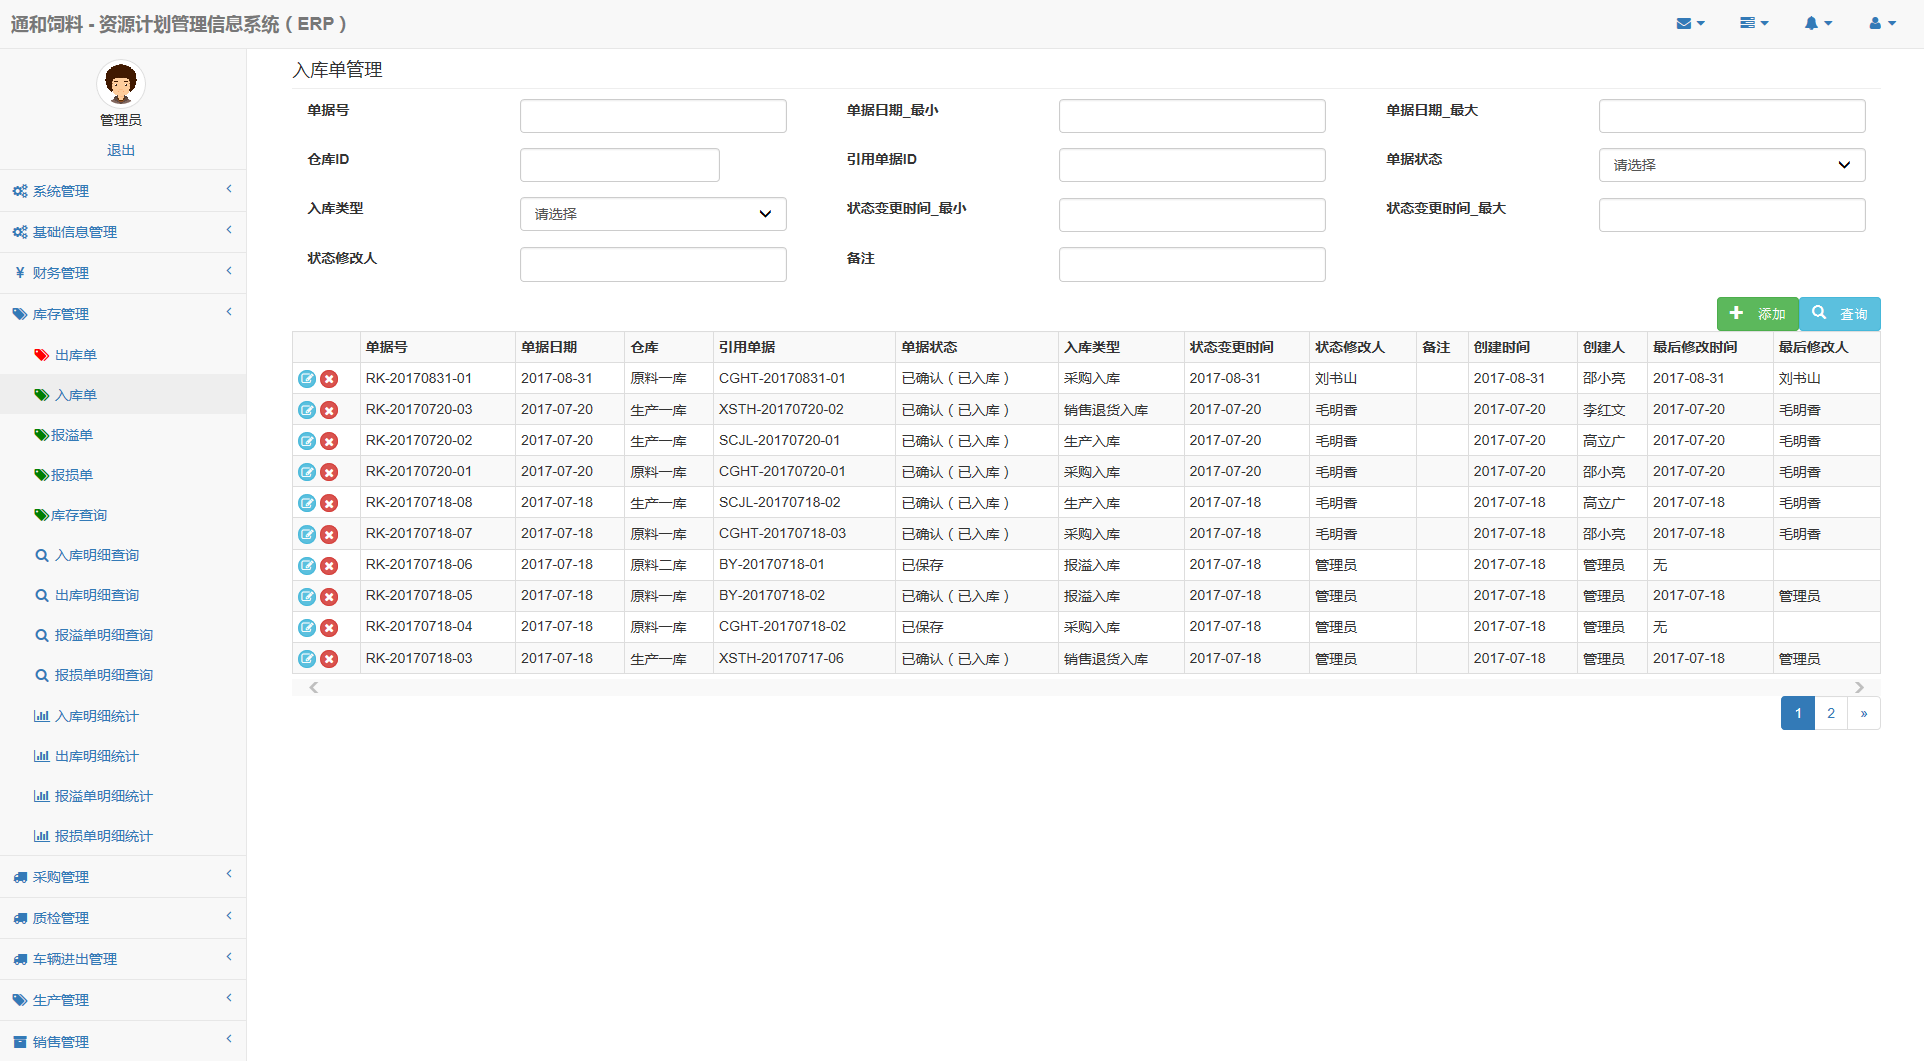This screenshot has width=1924, height=1061.
Task: Go to page 2 of results
Action: click(1831, 713)
